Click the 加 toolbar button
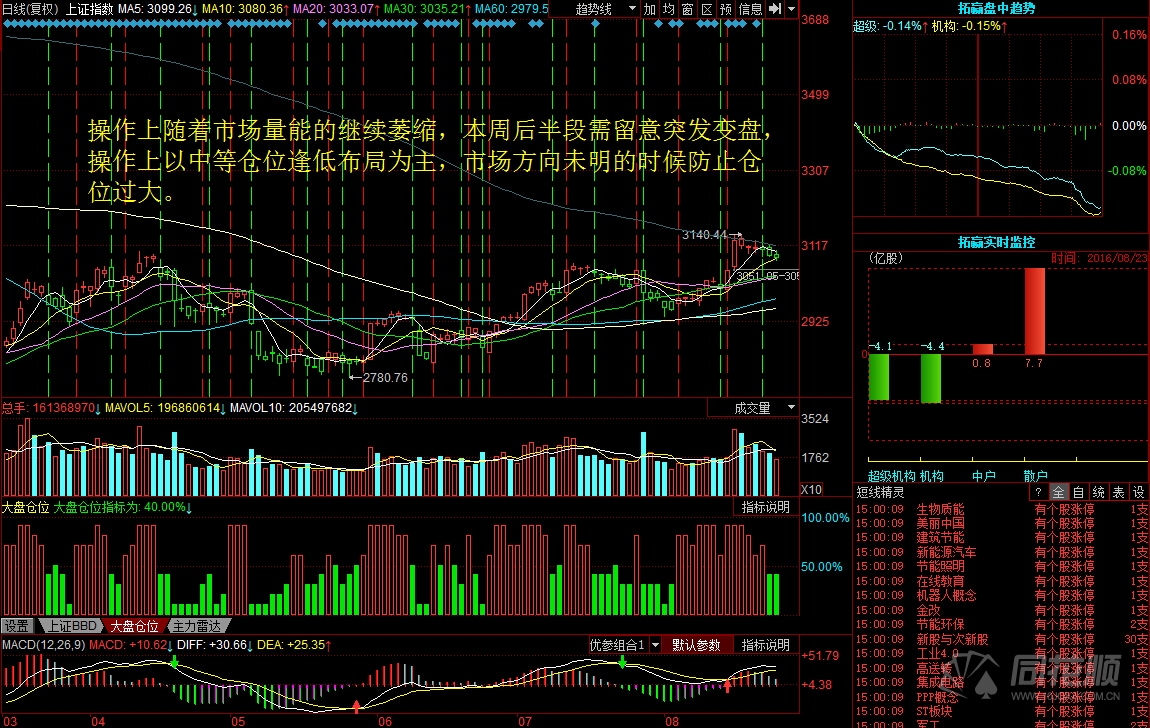This screenshot has height=728, width=1150. [x=650, y=9]
